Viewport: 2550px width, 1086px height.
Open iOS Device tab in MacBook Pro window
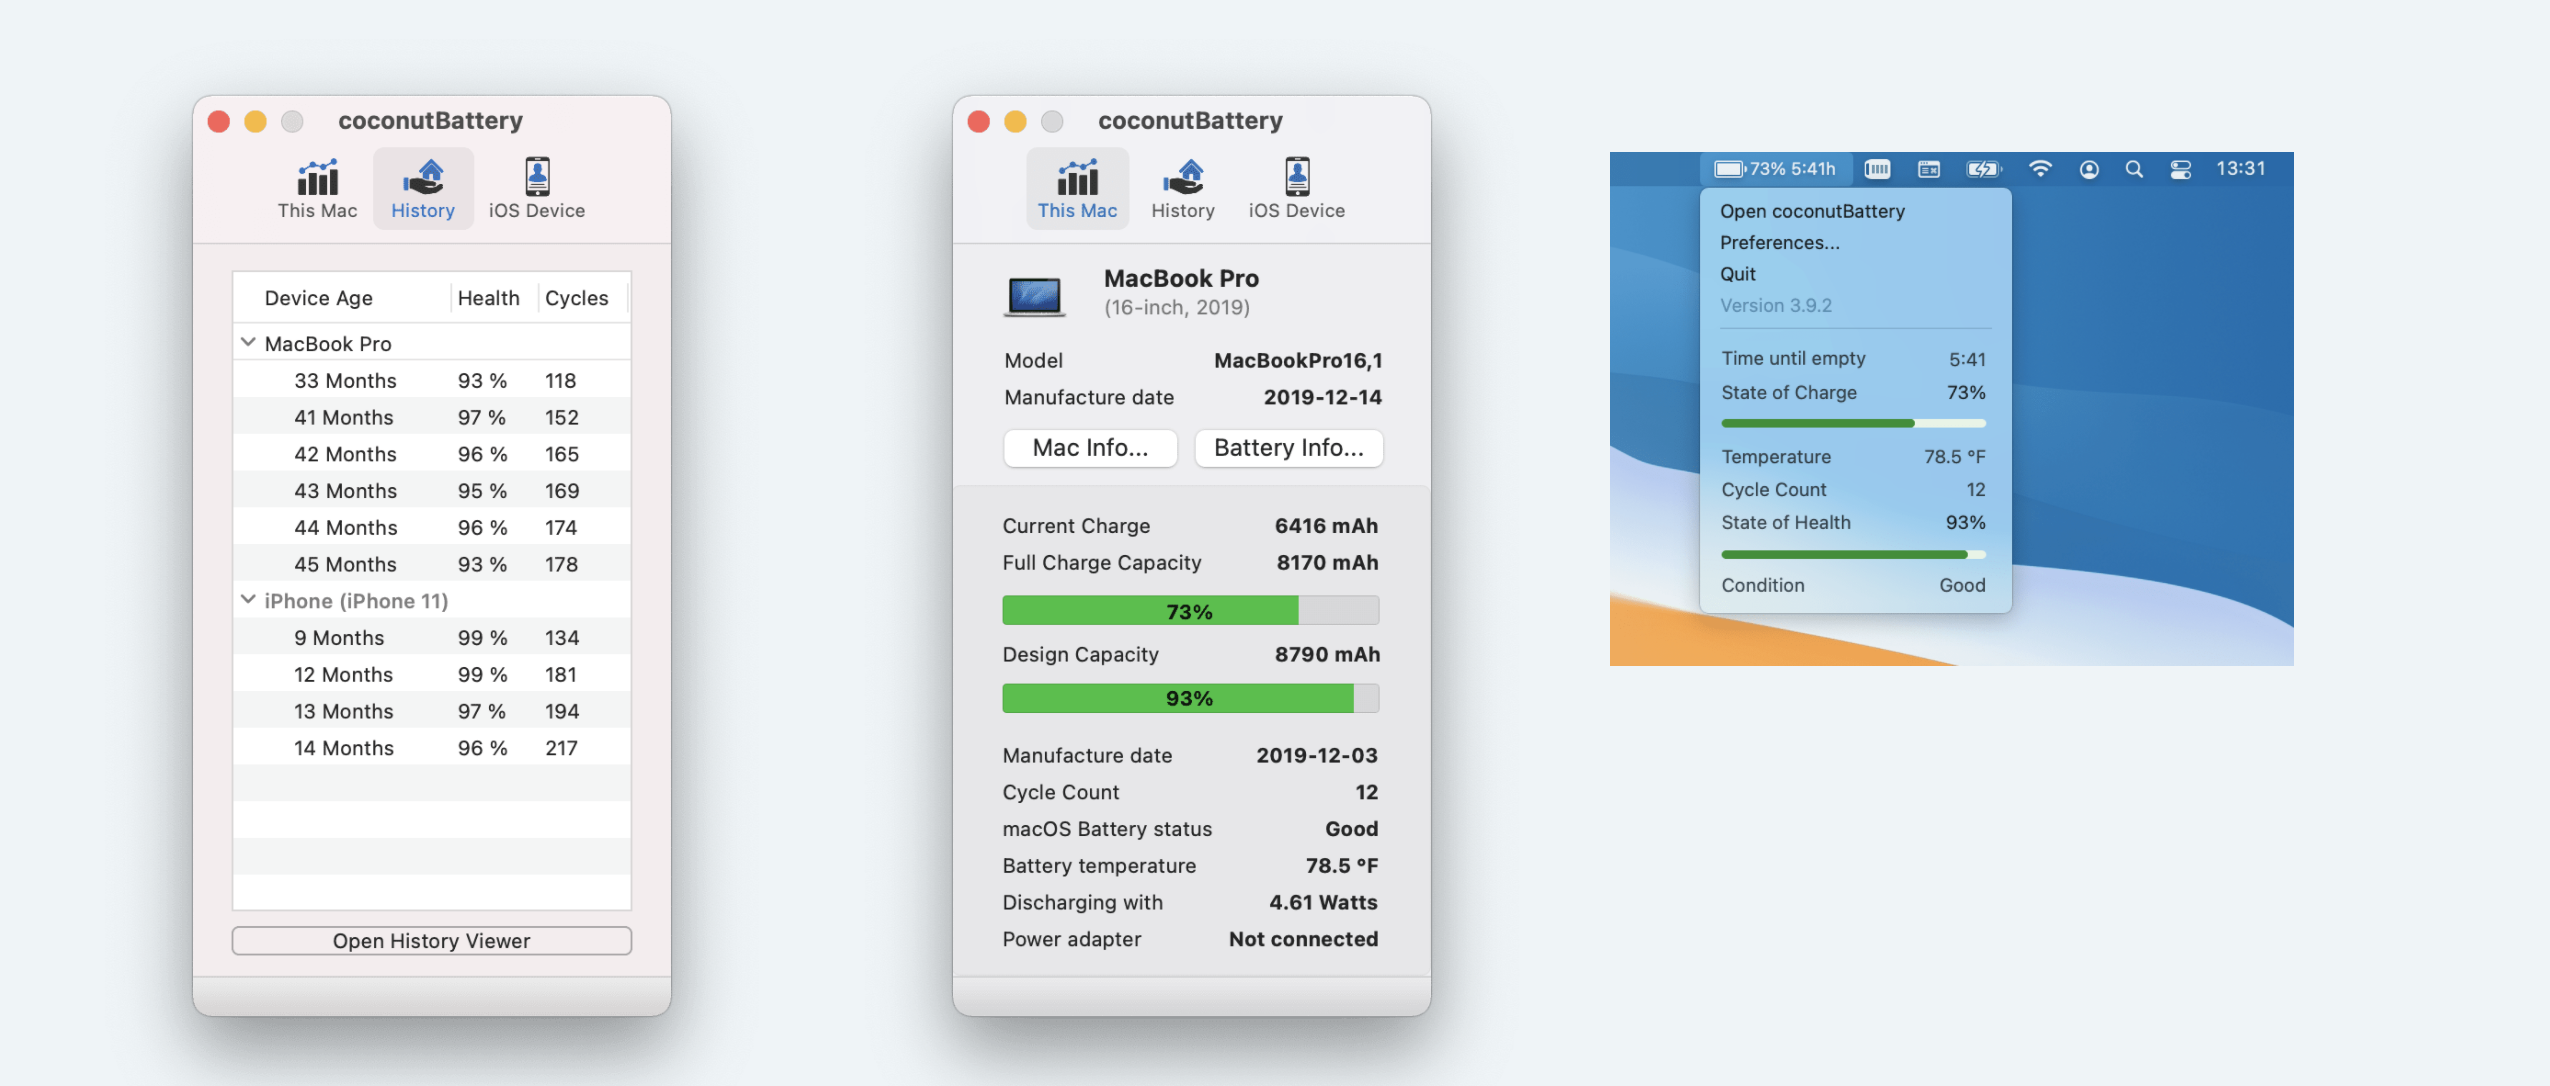(x=1297, y=189)
